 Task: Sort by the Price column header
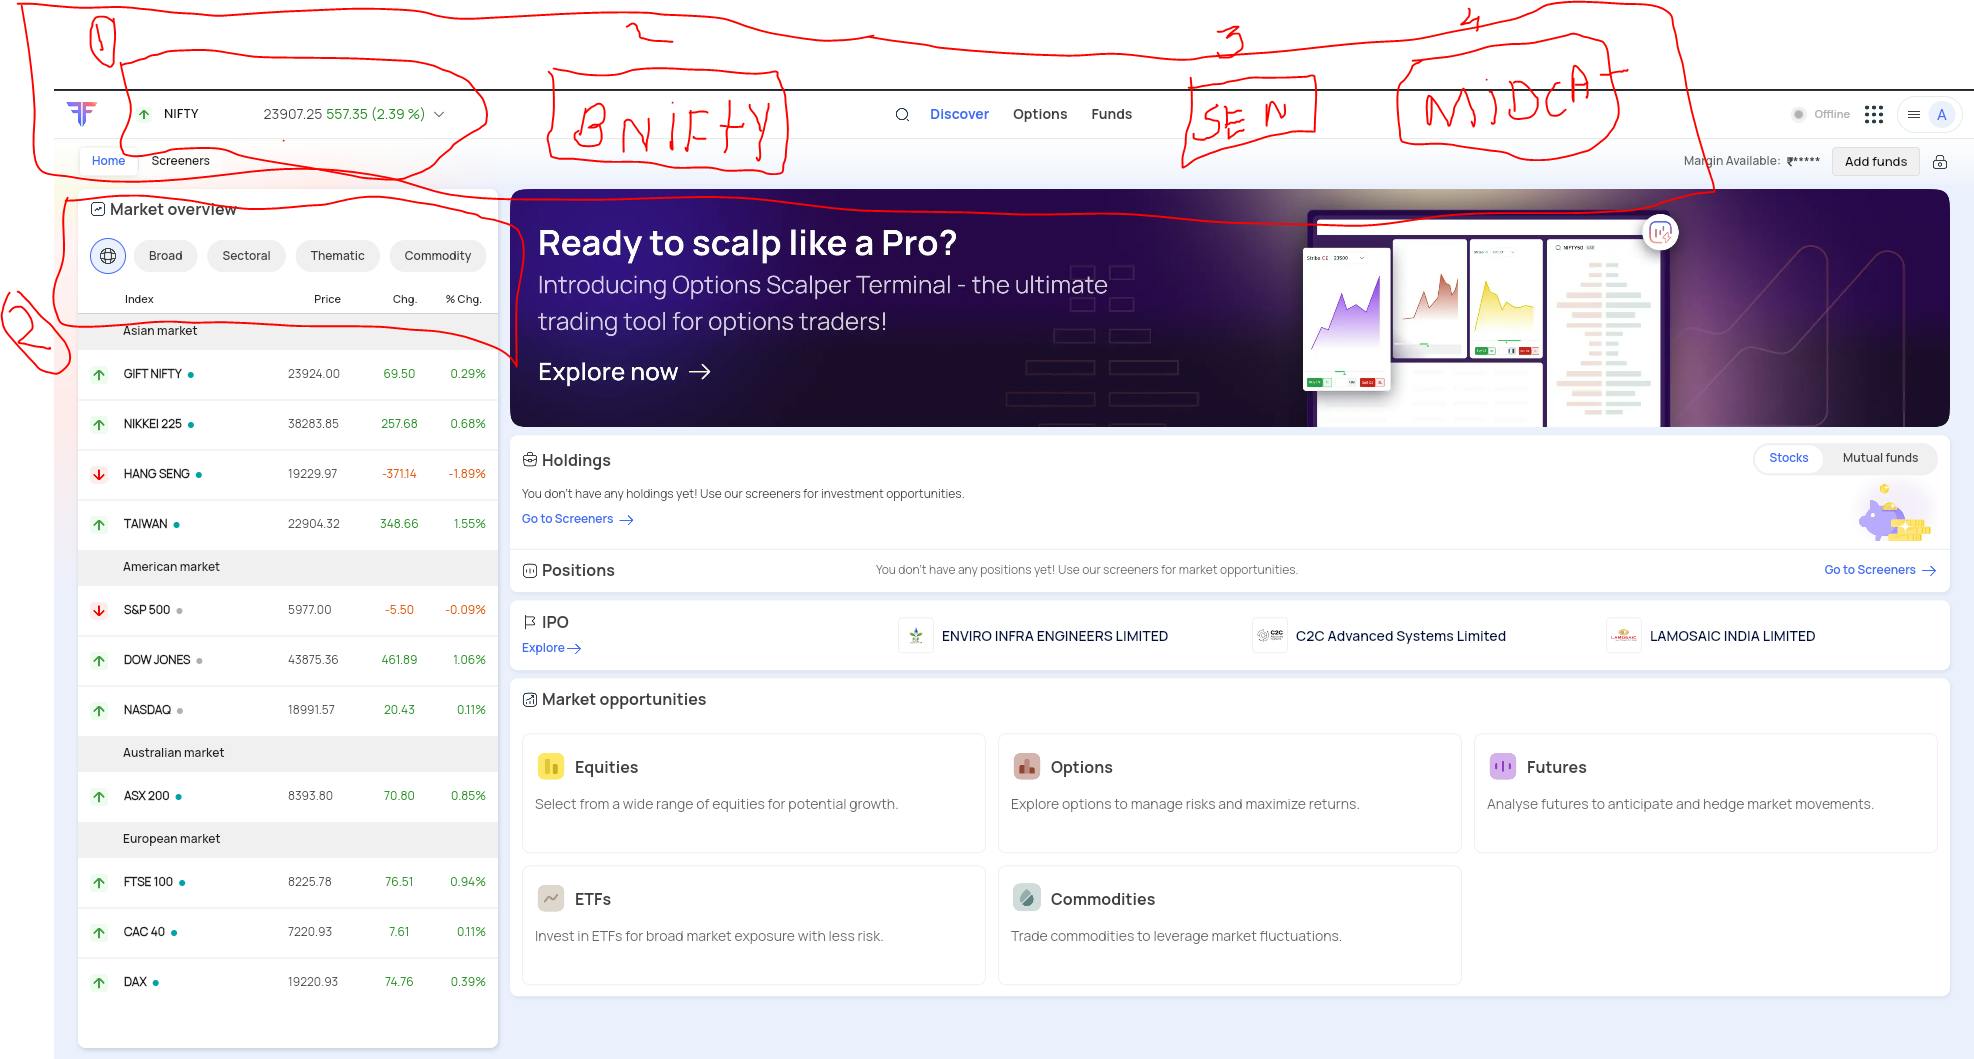327,299
